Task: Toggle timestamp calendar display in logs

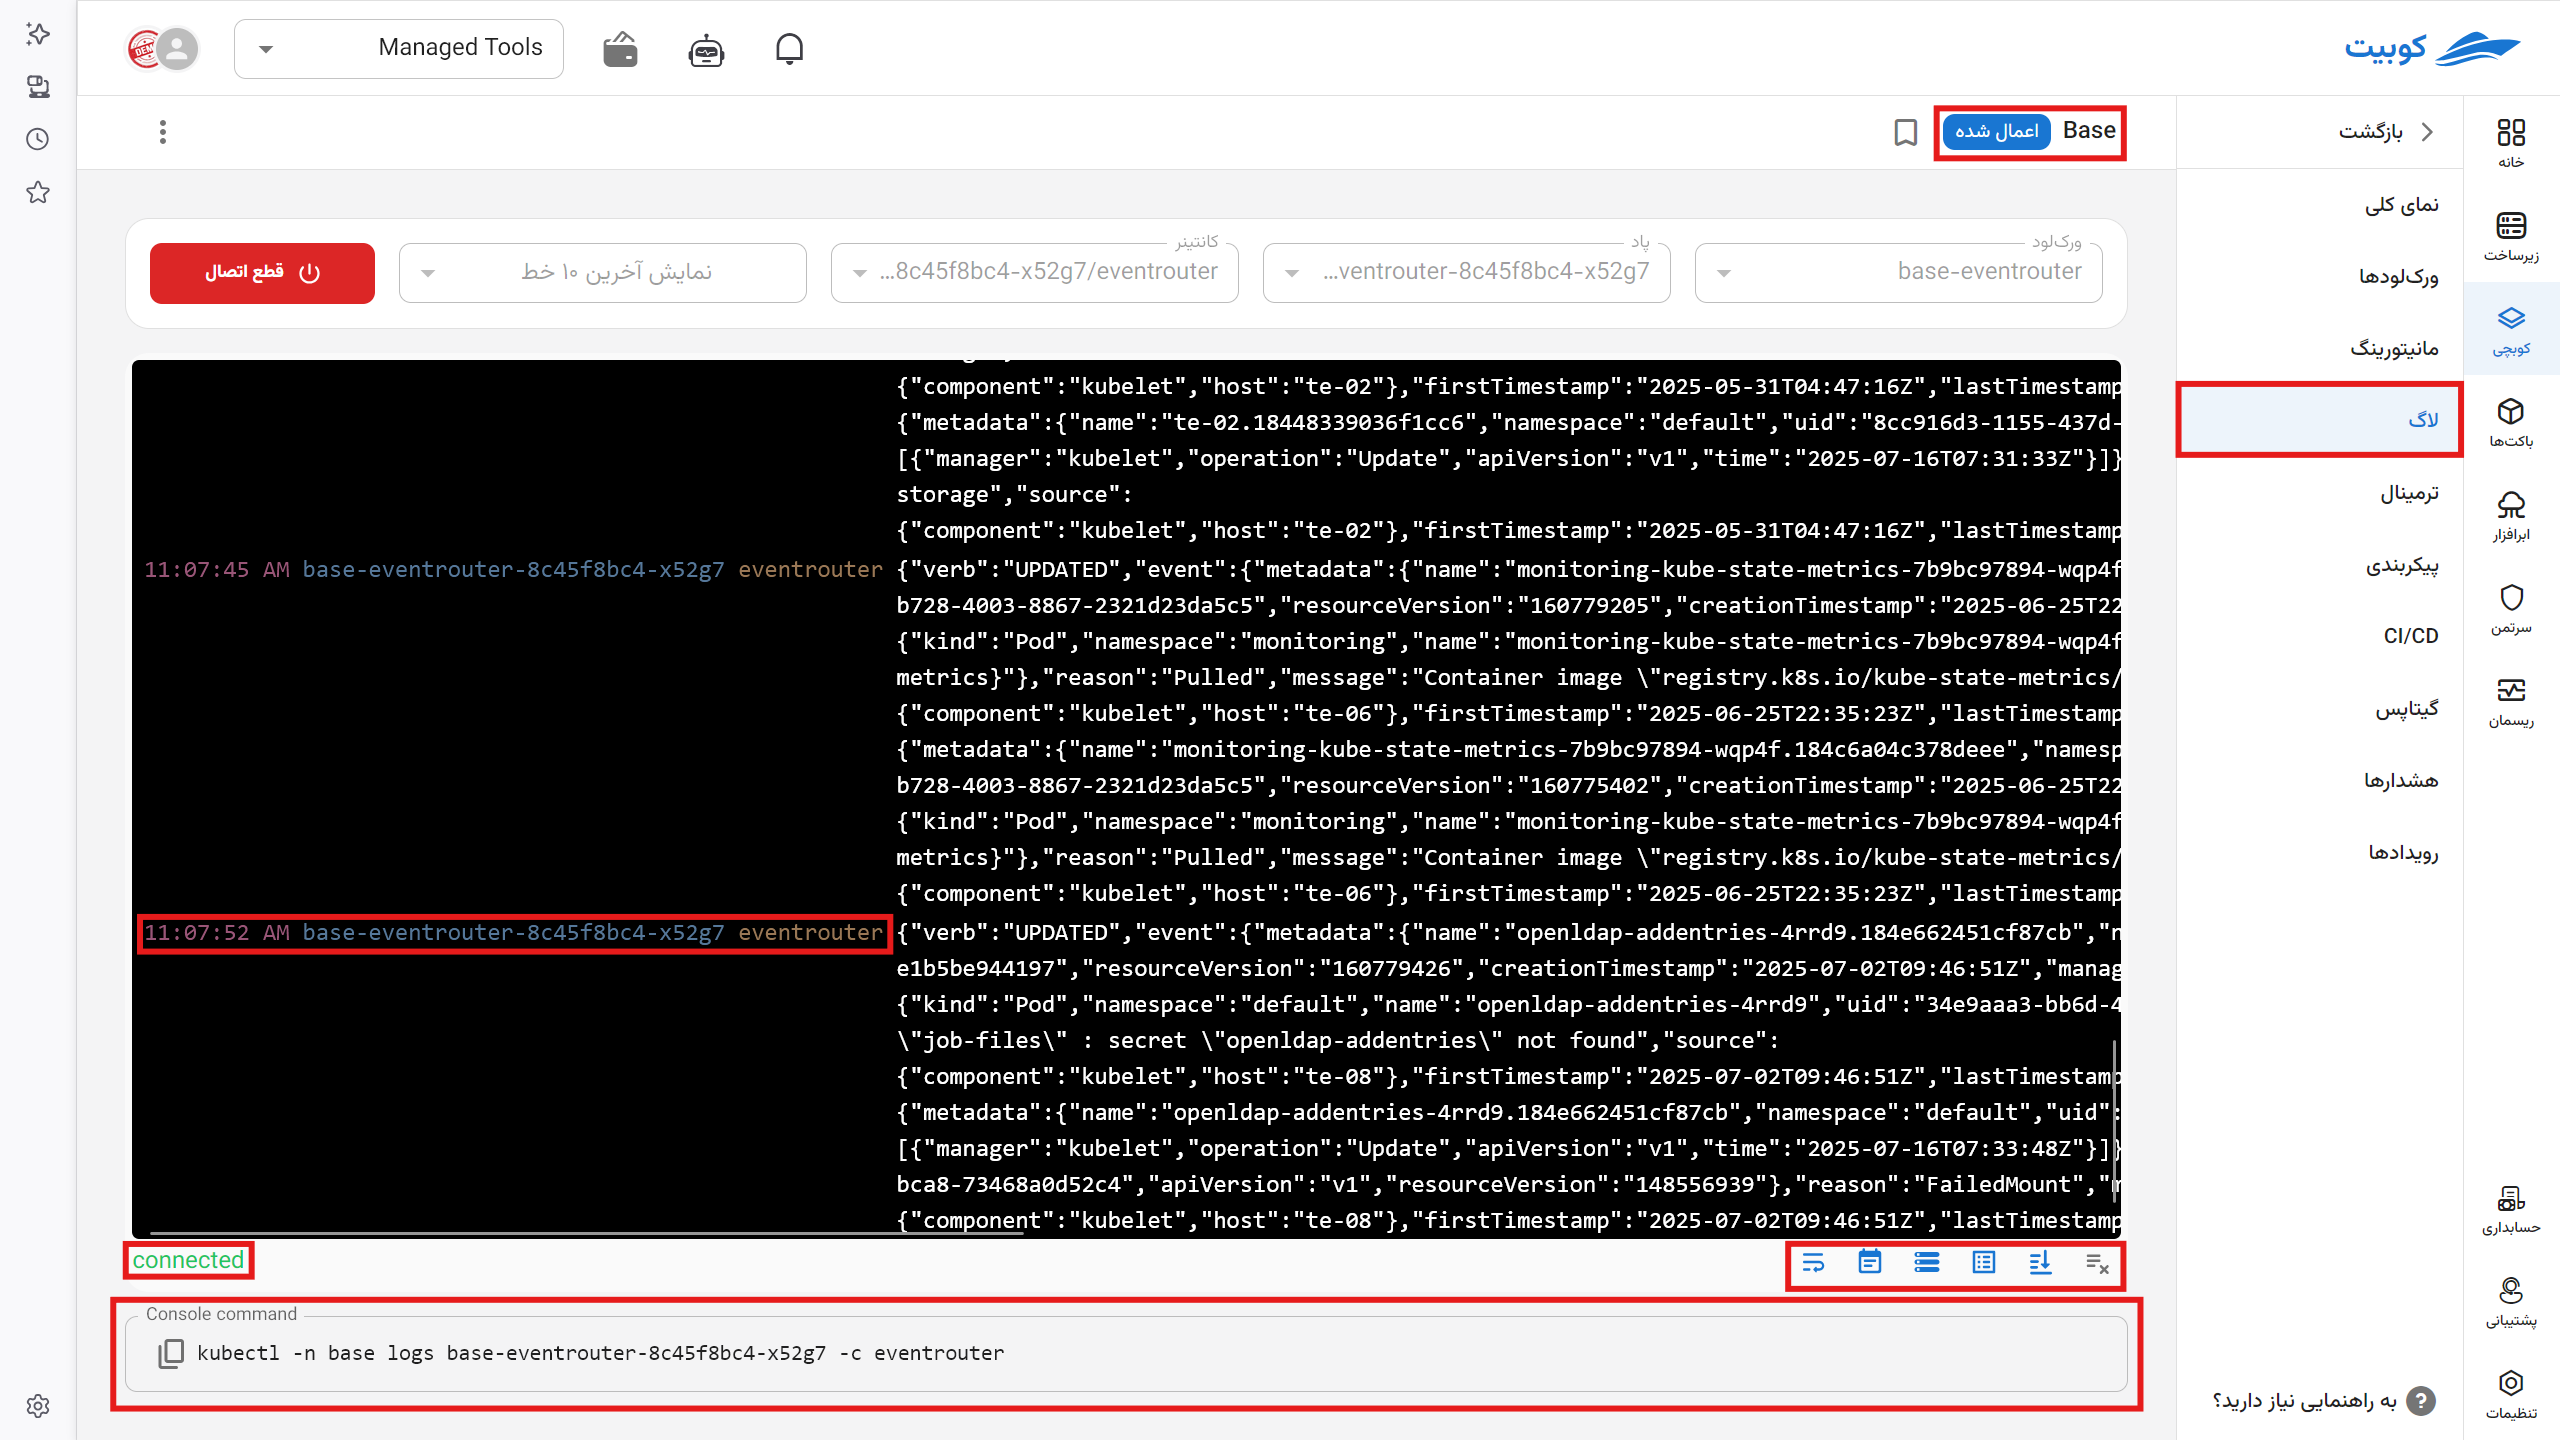Action: click(1869, 1262)
